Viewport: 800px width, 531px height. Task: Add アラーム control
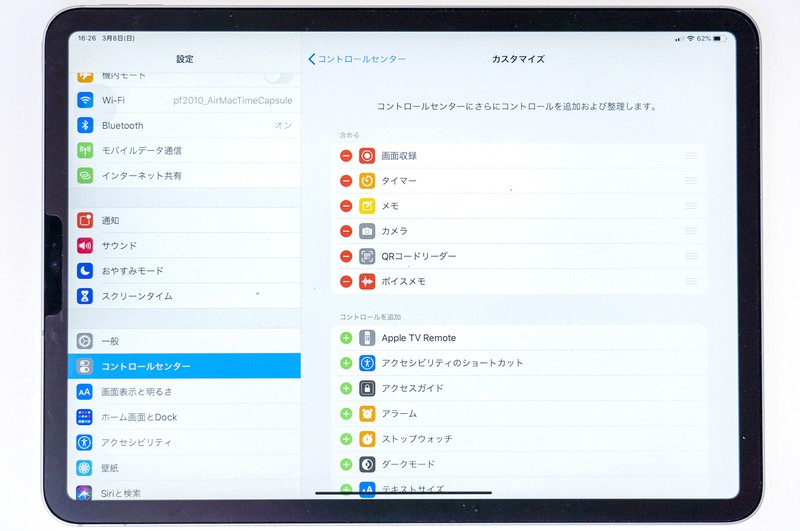pos(346,413)
